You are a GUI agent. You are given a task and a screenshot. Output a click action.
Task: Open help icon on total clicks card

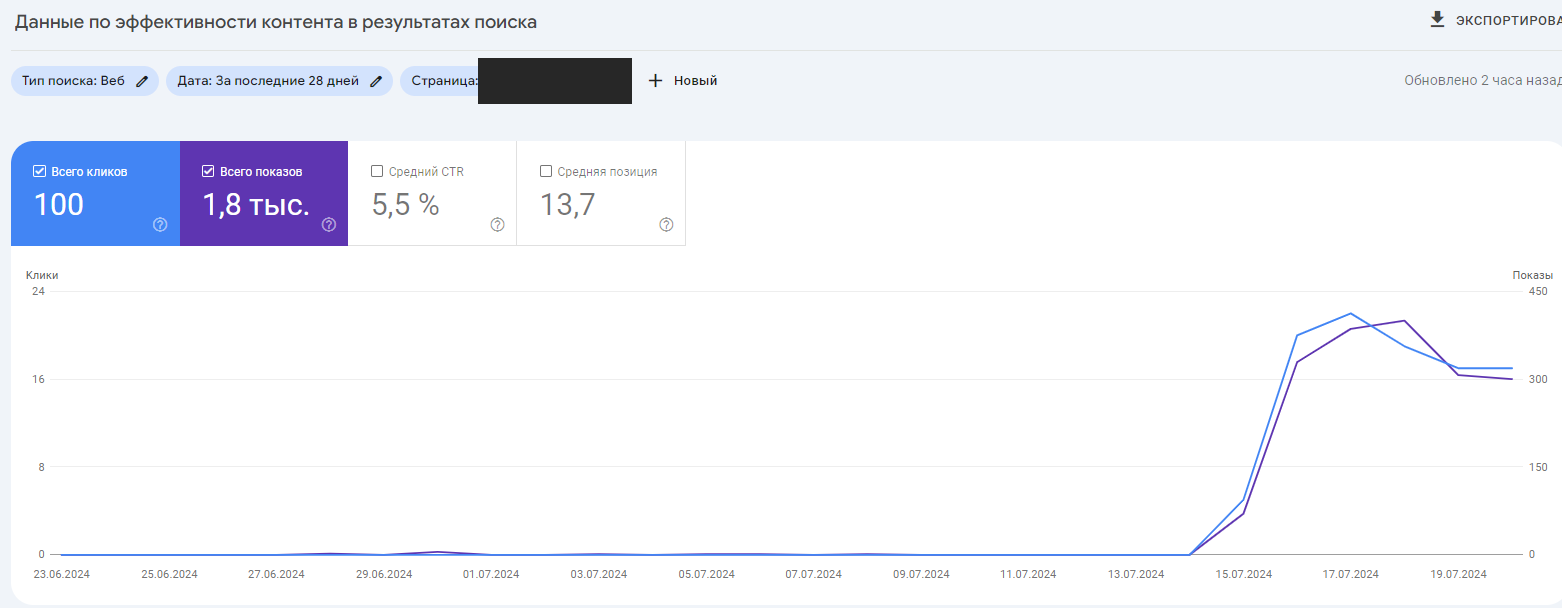point(160,225)
